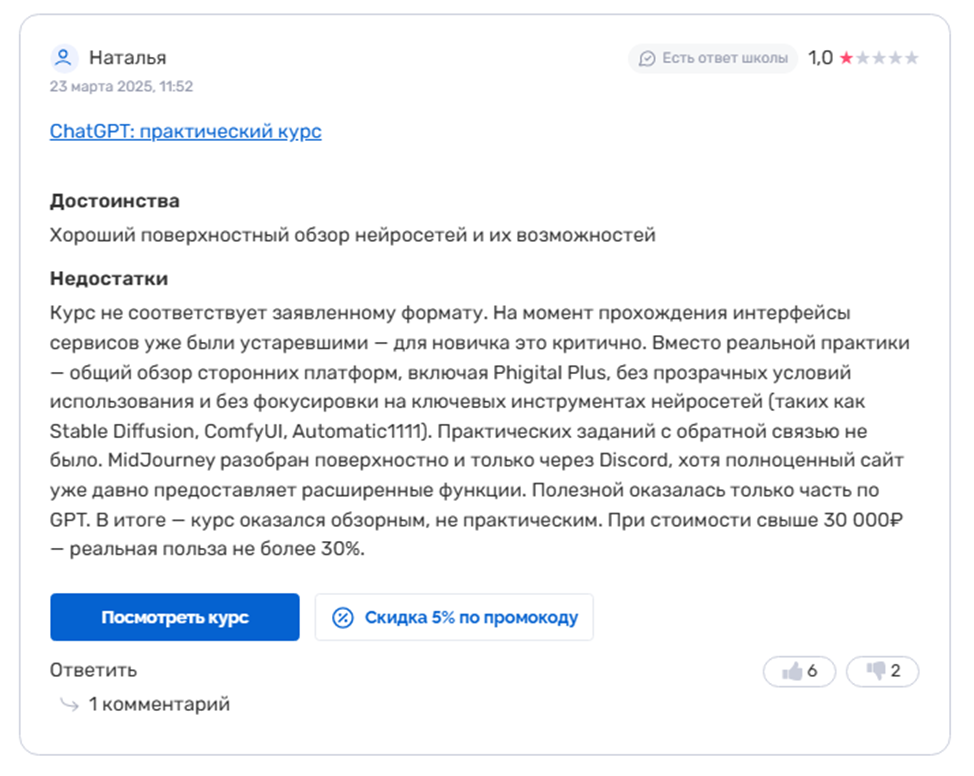This screenshot has width=974, height=776.
Task: Click the middle (third) rating star
Action: pyautogui.click(x=879, y=58)
